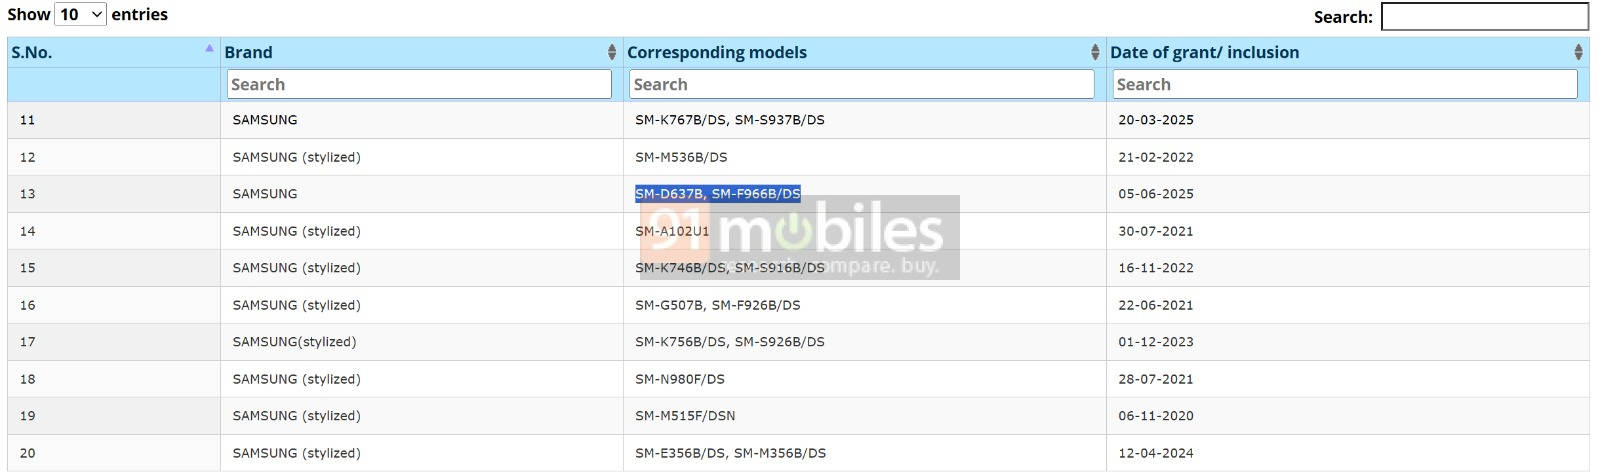Click the Corresponding models column header
Image resolution: width=1600 pixels, height=474 pixels.
(x=716, y=52)
